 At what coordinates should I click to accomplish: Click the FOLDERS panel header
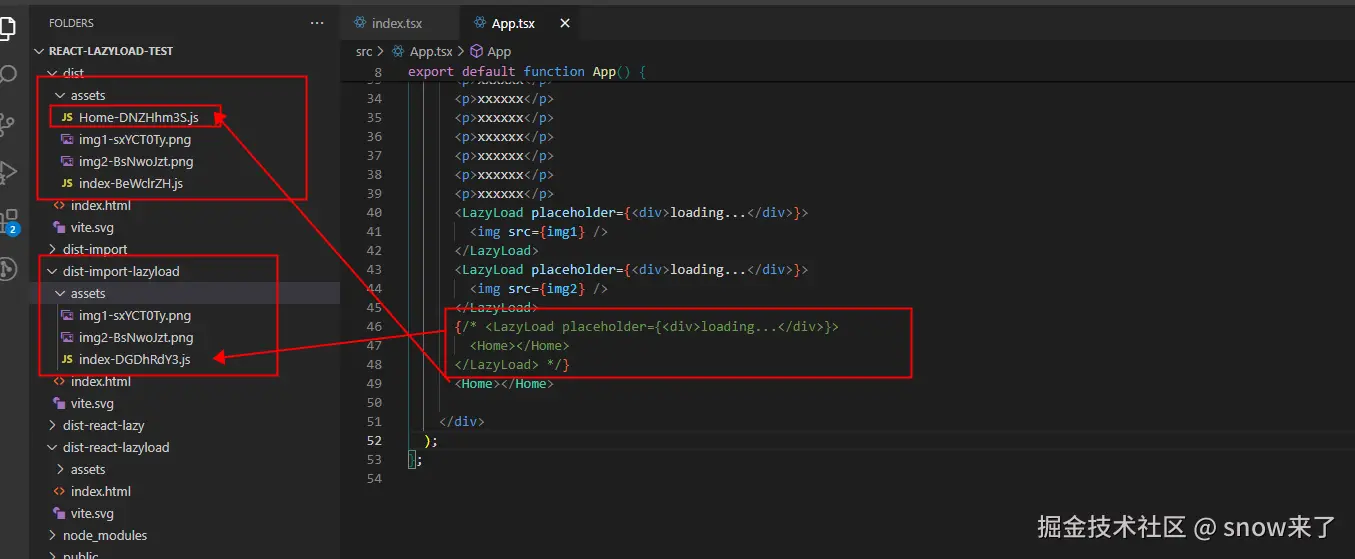pyautogui.click(x=71, y=22)
